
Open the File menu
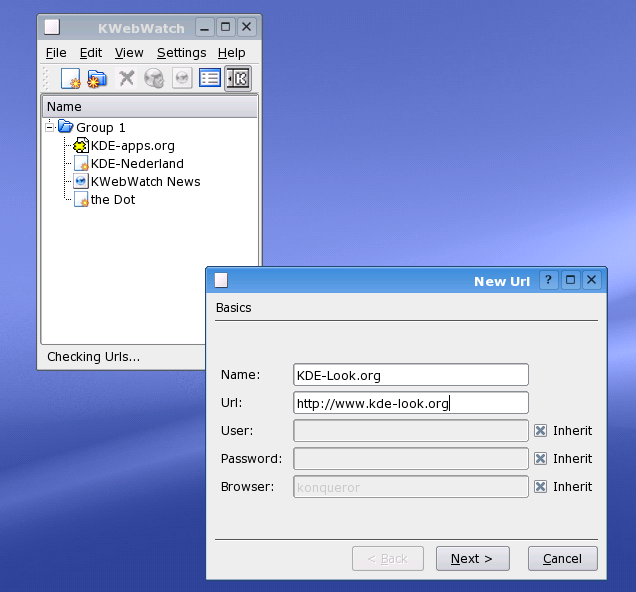[x=56, y=53]
